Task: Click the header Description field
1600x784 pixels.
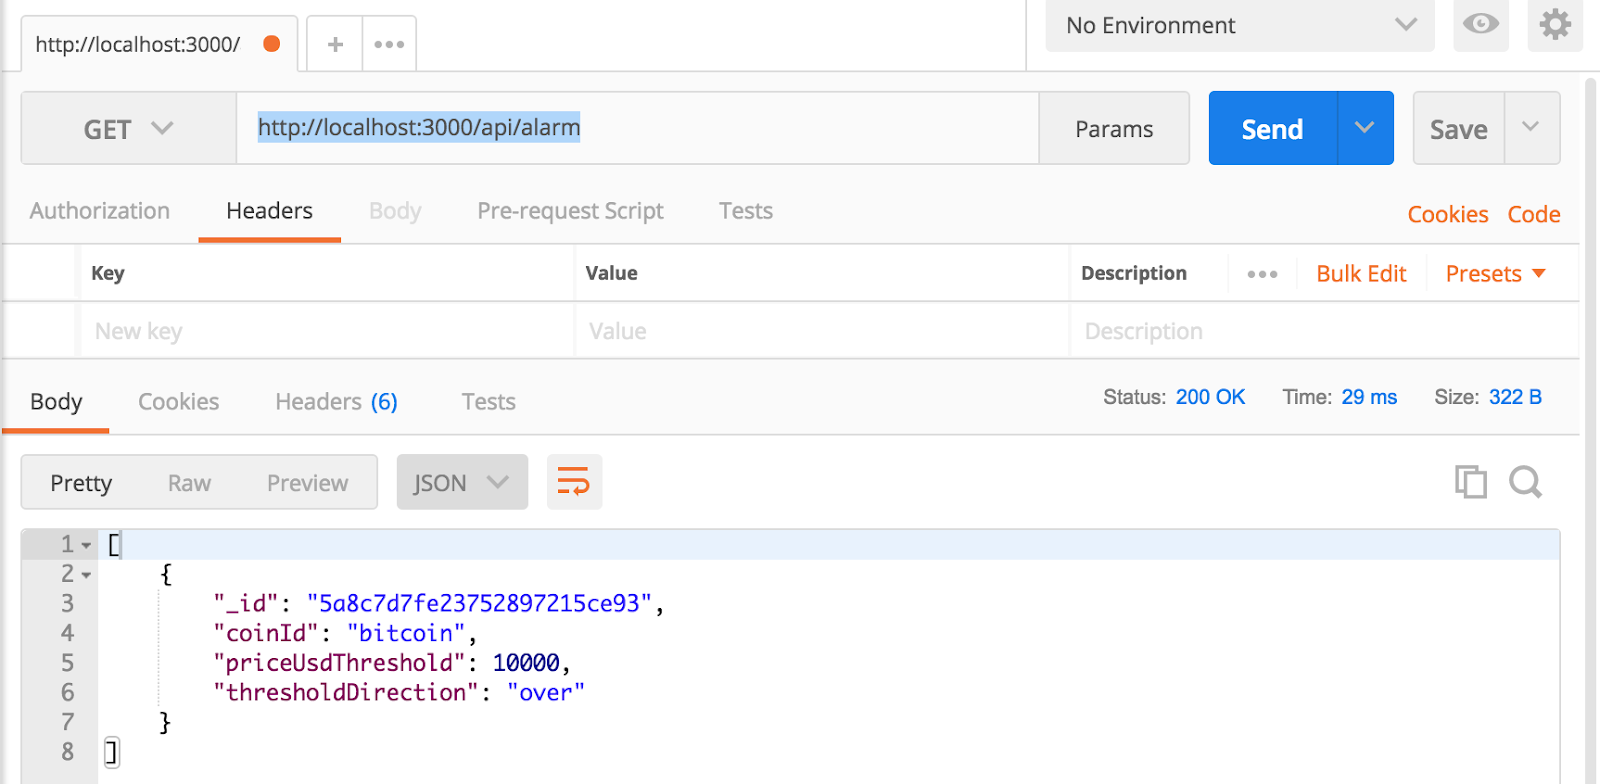Action: 1324,331
